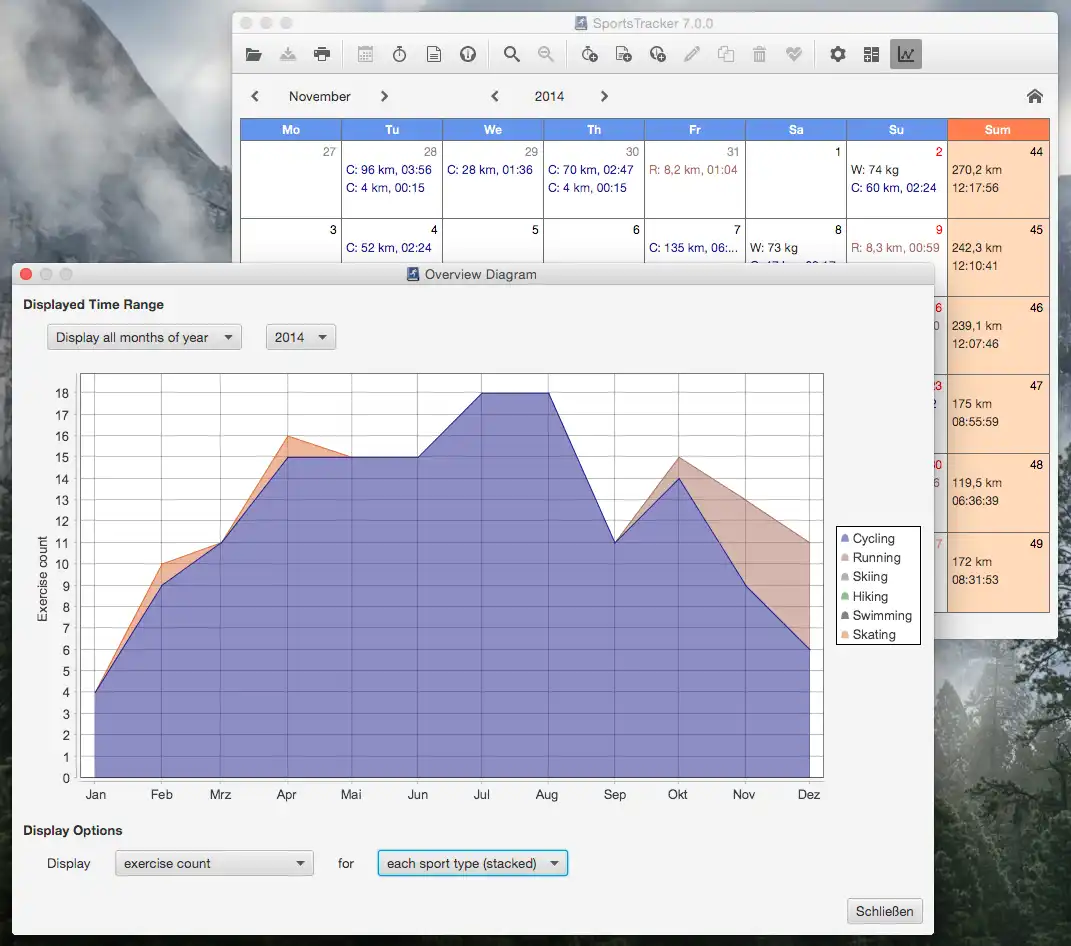Switch to exercise list stopwatch view

399,54
